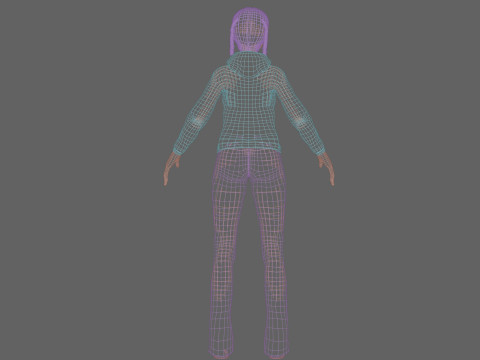The image size is (480, 360).
Task: Select the purple hair wireframe mesh
Action: click(x=249, y=31)
